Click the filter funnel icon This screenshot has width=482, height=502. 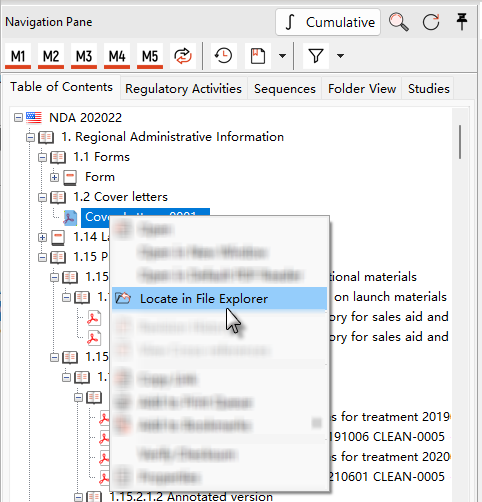pyautogui.click(x=316, y=56)
